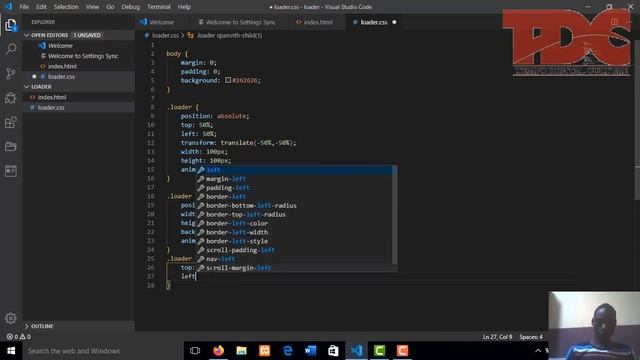Show hidden system tray icons
Viewport: 640px width, 360px height.
point(538,351)
